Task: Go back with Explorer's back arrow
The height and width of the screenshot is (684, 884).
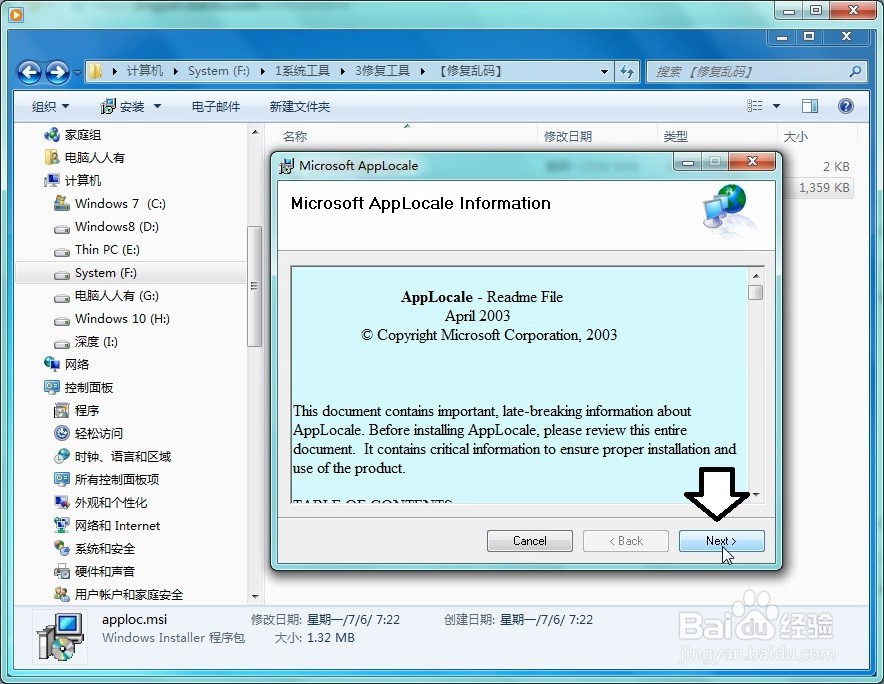Action: (29, 72)
